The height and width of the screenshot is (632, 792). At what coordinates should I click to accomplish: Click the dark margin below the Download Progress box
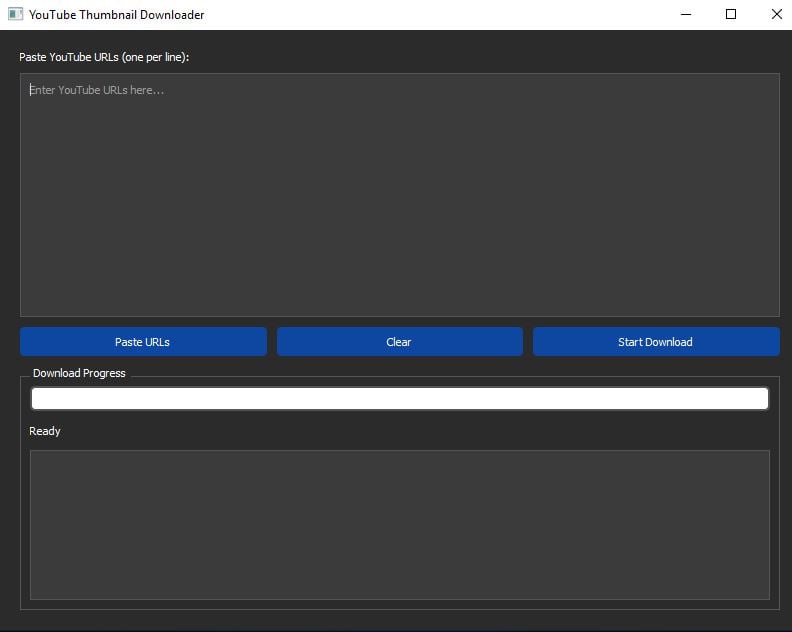click(400, 619)
